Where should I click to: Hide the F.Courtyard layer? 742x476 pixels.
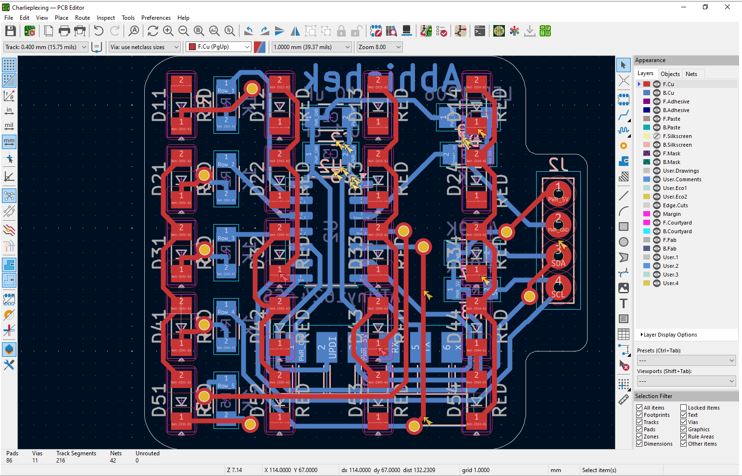point(657,223)
